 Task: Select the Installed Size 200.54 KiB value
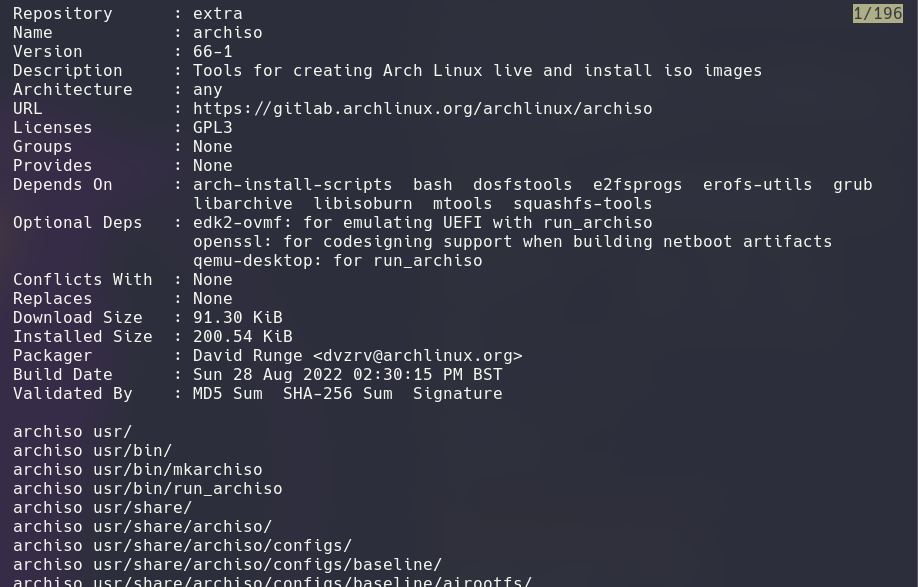tap(242, 336)
